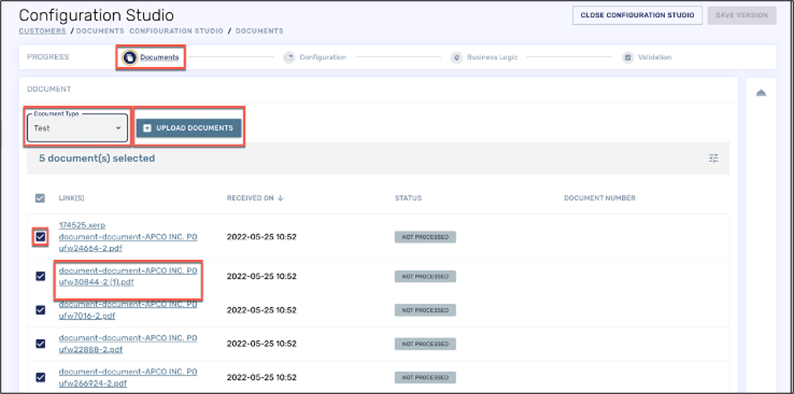Uncheck the ufw30844-2 (1).pdf row checkbox
This screenshot has height=394, width=794.
[x=41, y=276]
